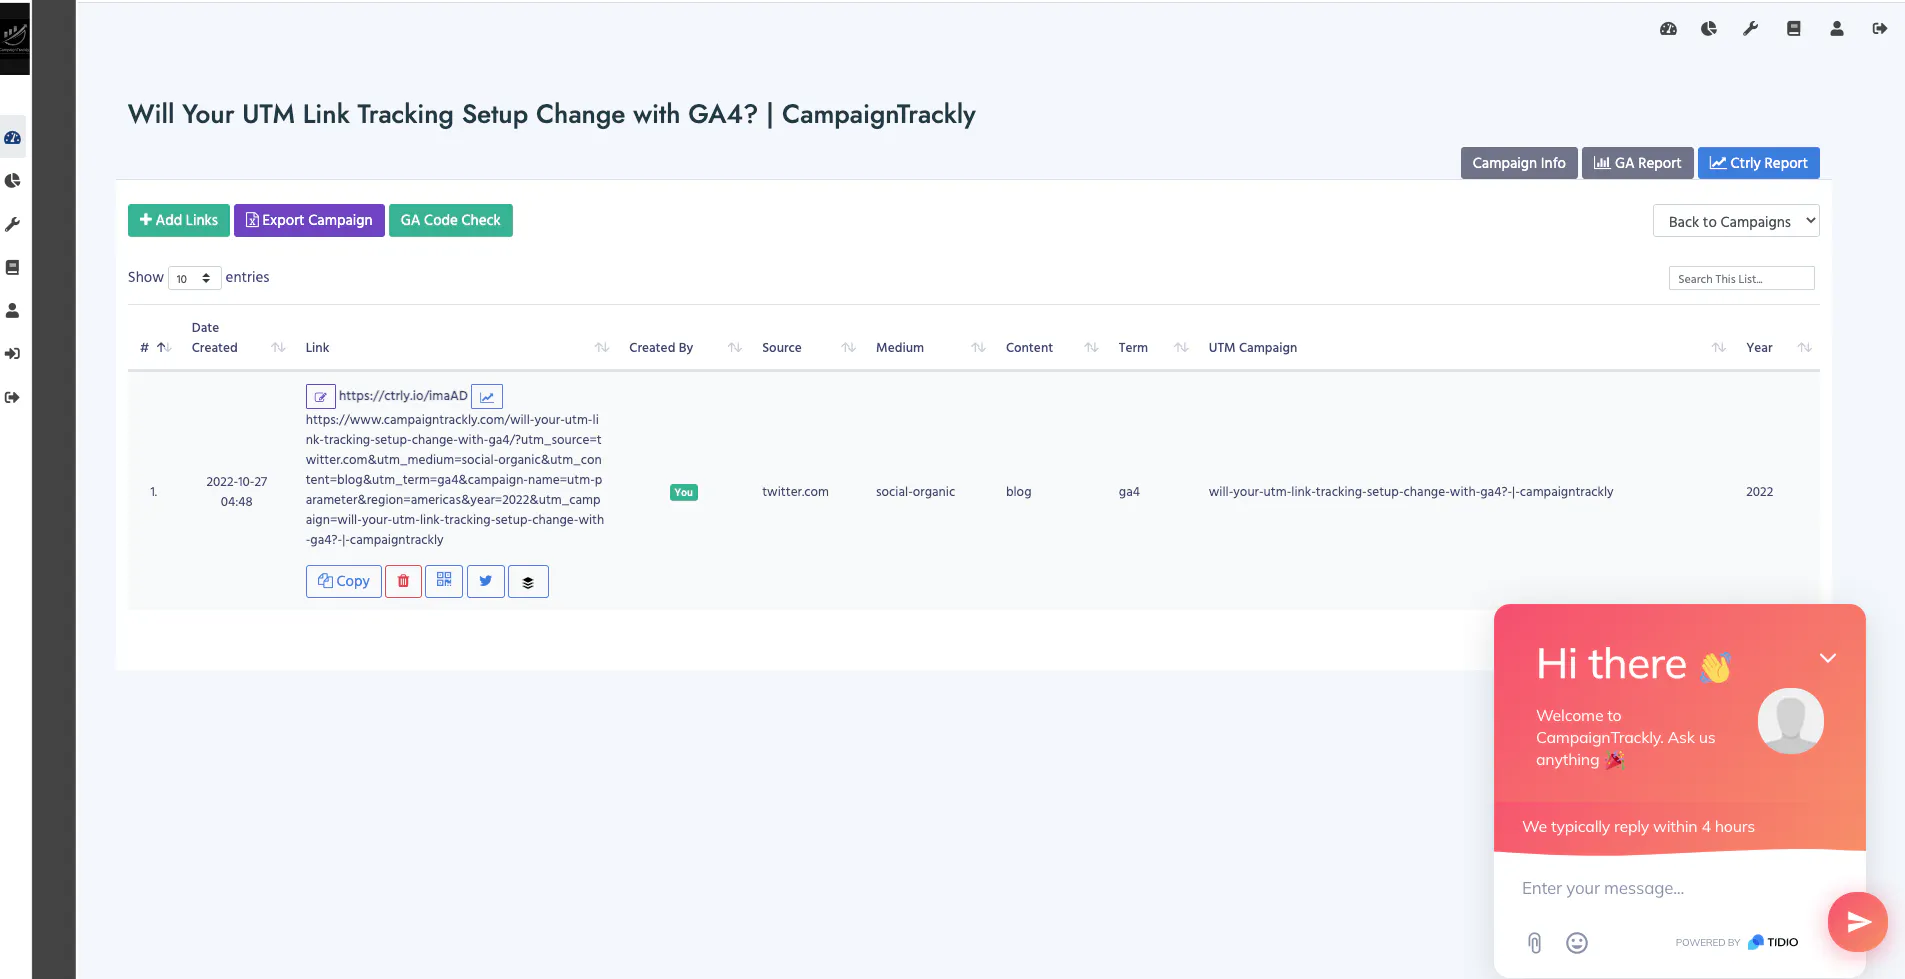Click the Add Links button

[x=179, y=220]
